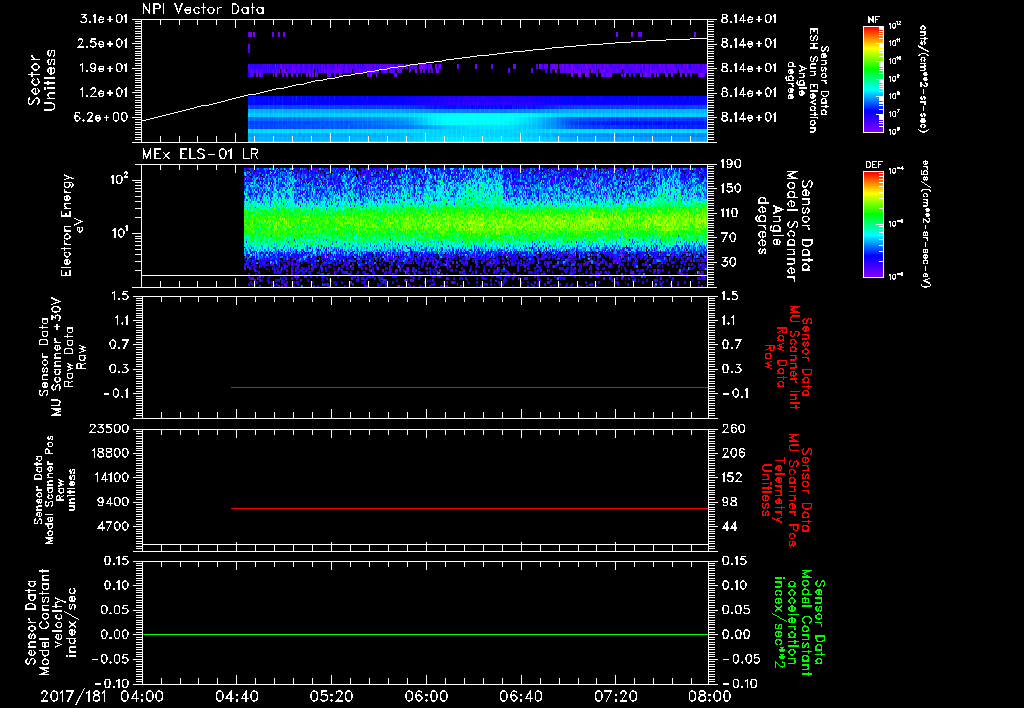The height and width of the screenshot is (708, 1024).
Task: Click the 44 telemetry tick label
Action: click(x=730, y=526)
